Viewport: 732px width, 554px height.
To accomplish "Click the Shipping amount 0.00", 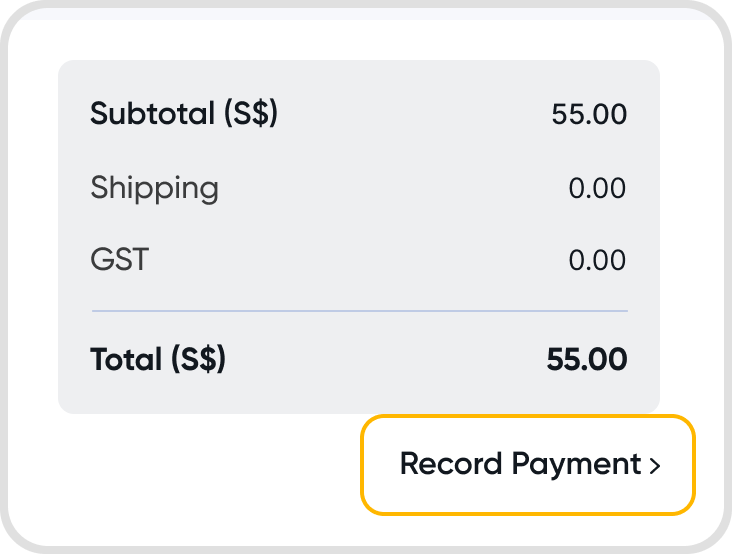I will [x=597, y=188].
